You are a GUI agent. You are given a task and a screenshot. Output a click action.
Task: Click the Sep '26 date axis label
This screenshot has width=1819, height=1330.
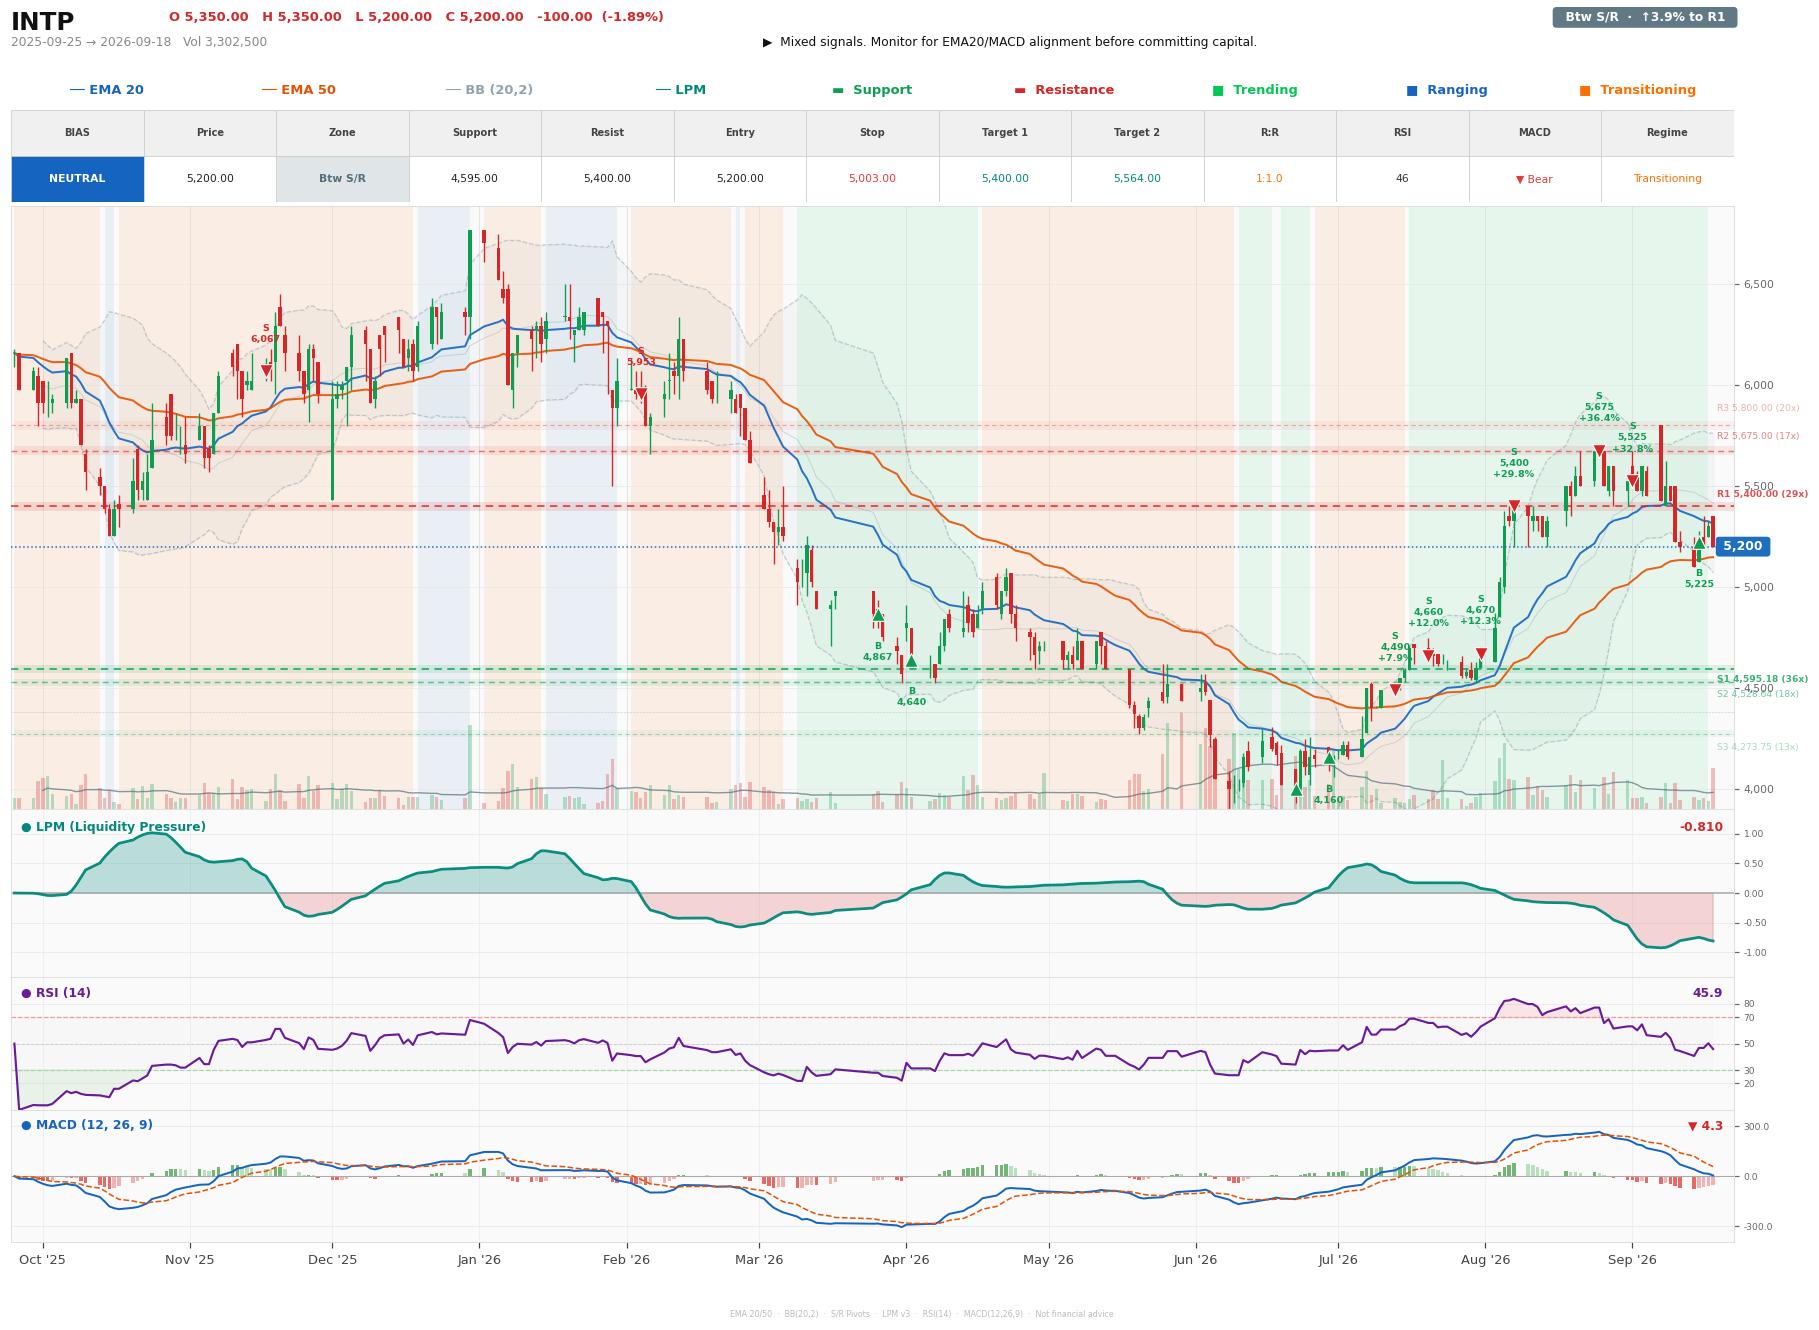point(1632,1260)
